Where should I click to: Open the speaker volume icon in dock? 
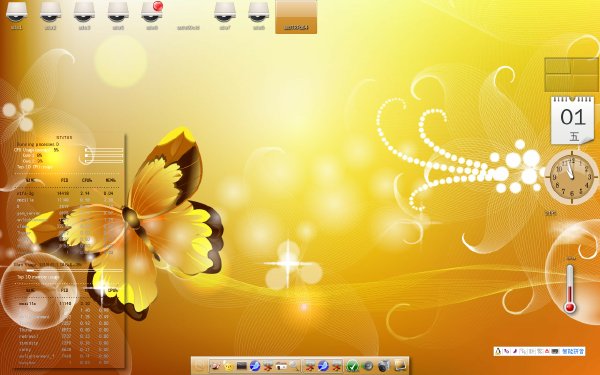coord(368,366)
